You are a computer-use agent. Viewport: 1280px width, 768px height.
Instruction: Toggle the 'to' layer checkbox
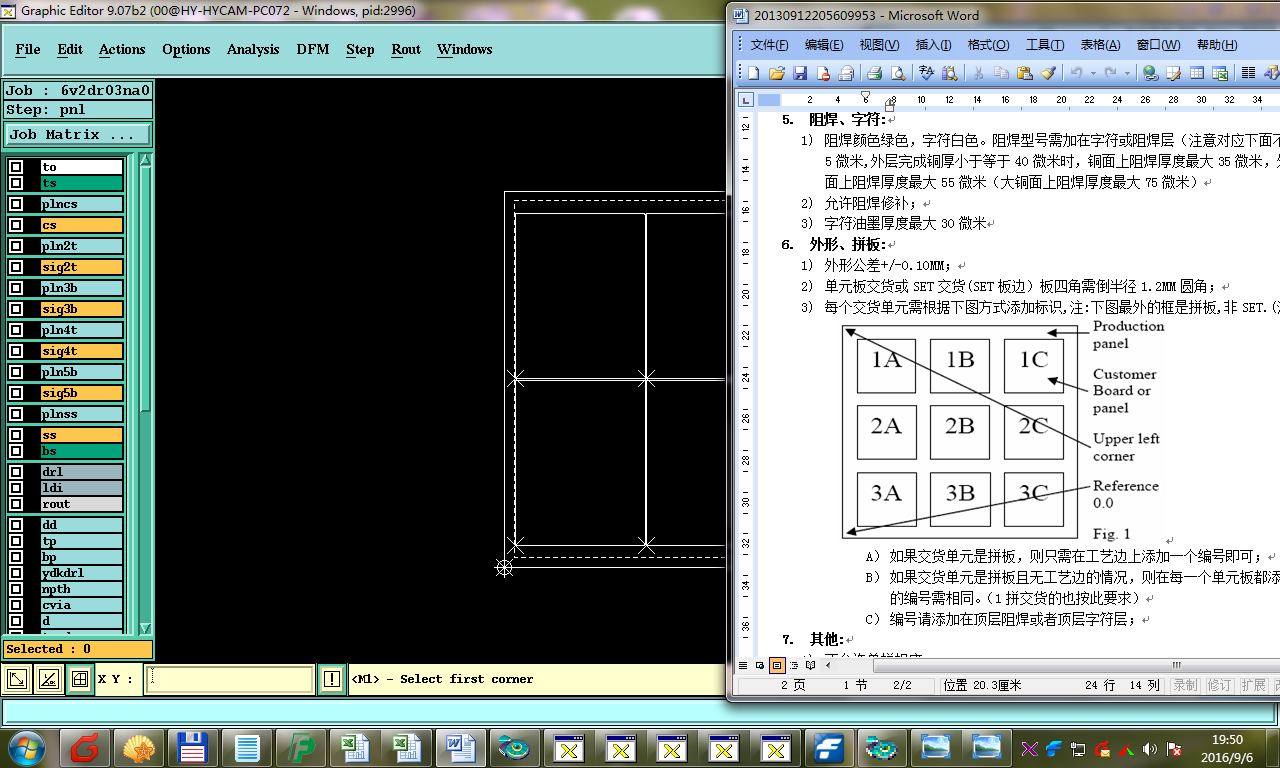[17, 167]
